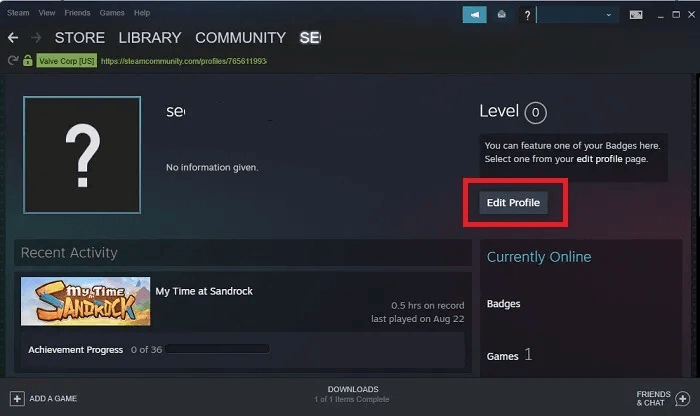Open the partially hidden profile name tab
This screenshot has height=416, width=700.
click(x=310, y=38)
